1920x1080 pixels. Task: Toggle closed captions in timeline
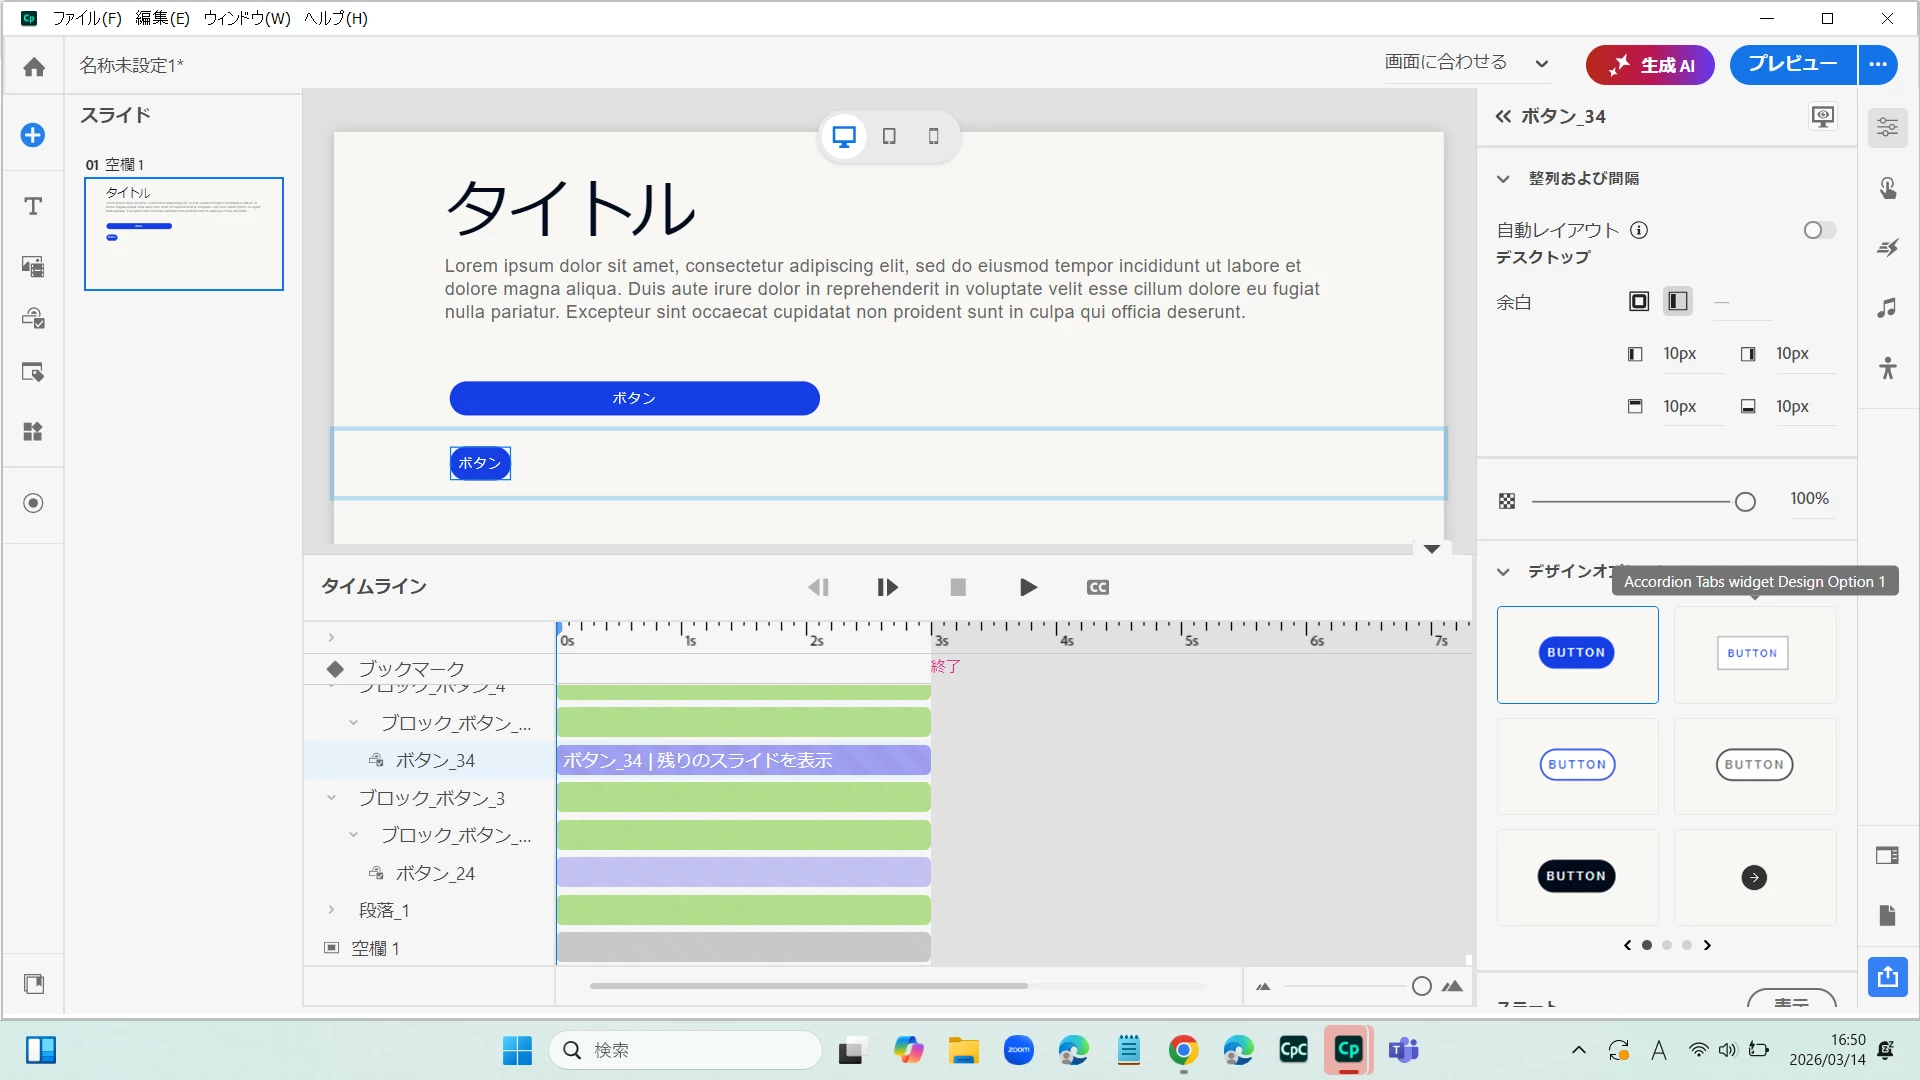click(x=1097, y=587)
